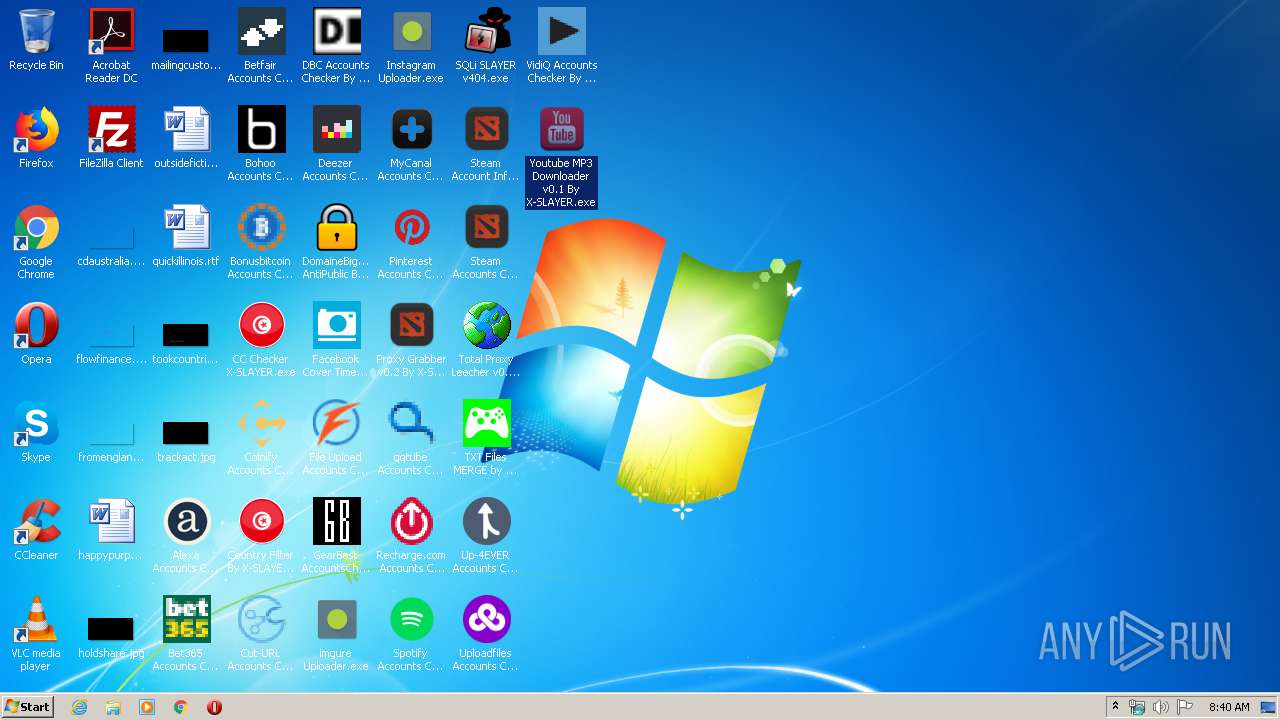
Task: Select imgure Uploader.exe icon
Action: [x=336, y=634]
